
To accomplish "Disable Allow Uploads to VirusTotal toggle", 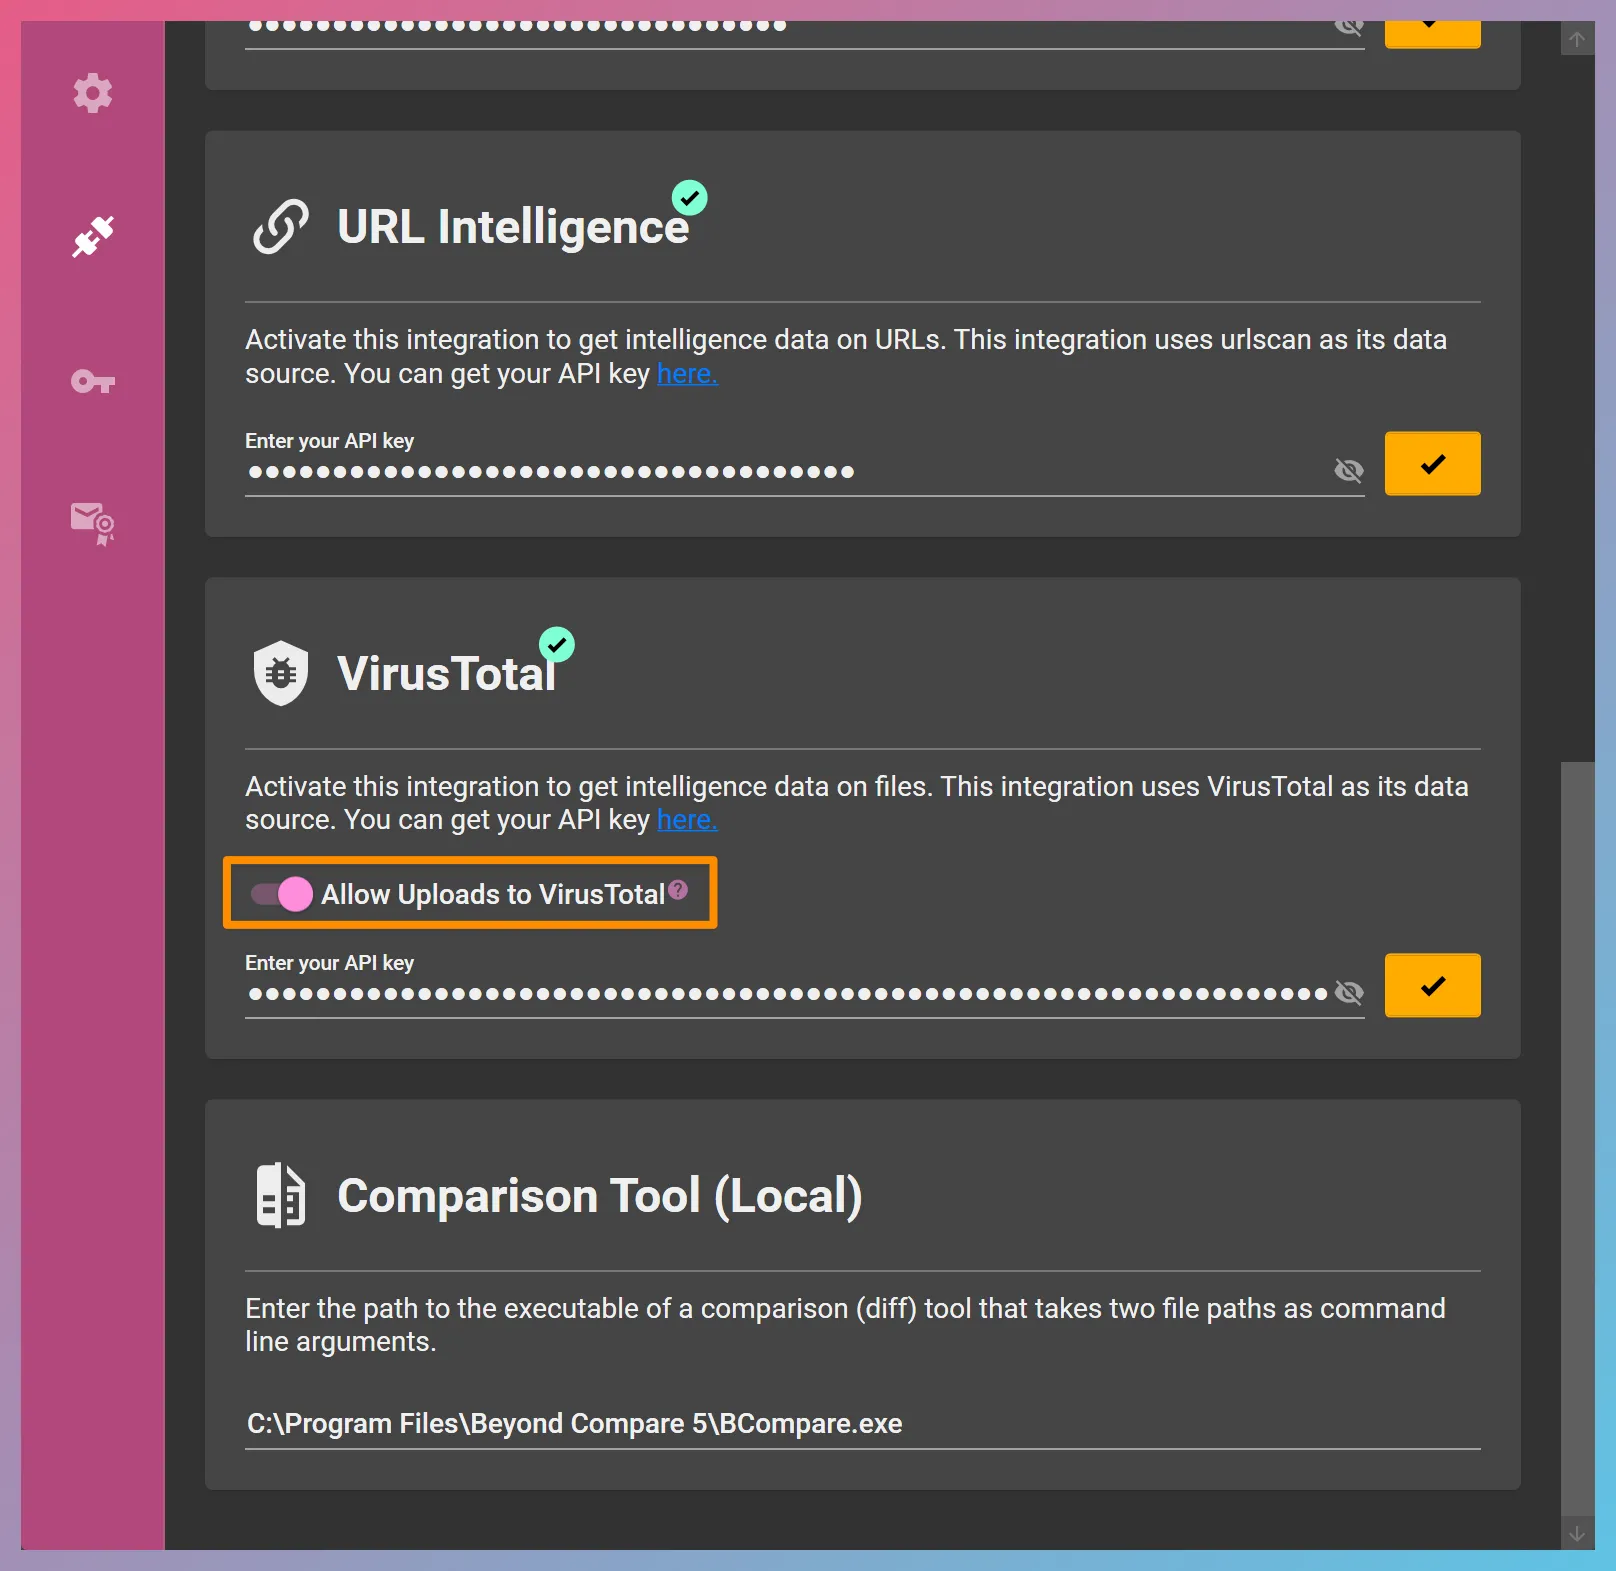I will click(282, 894).
